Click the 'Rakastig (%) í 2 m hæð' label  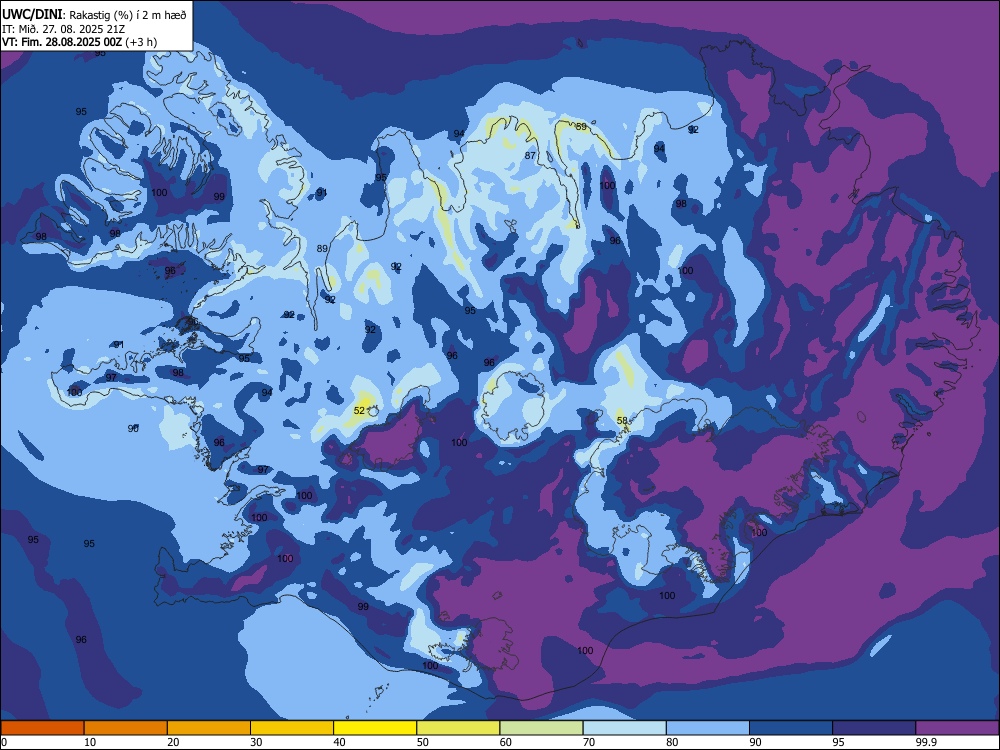(x=128, y=15)
